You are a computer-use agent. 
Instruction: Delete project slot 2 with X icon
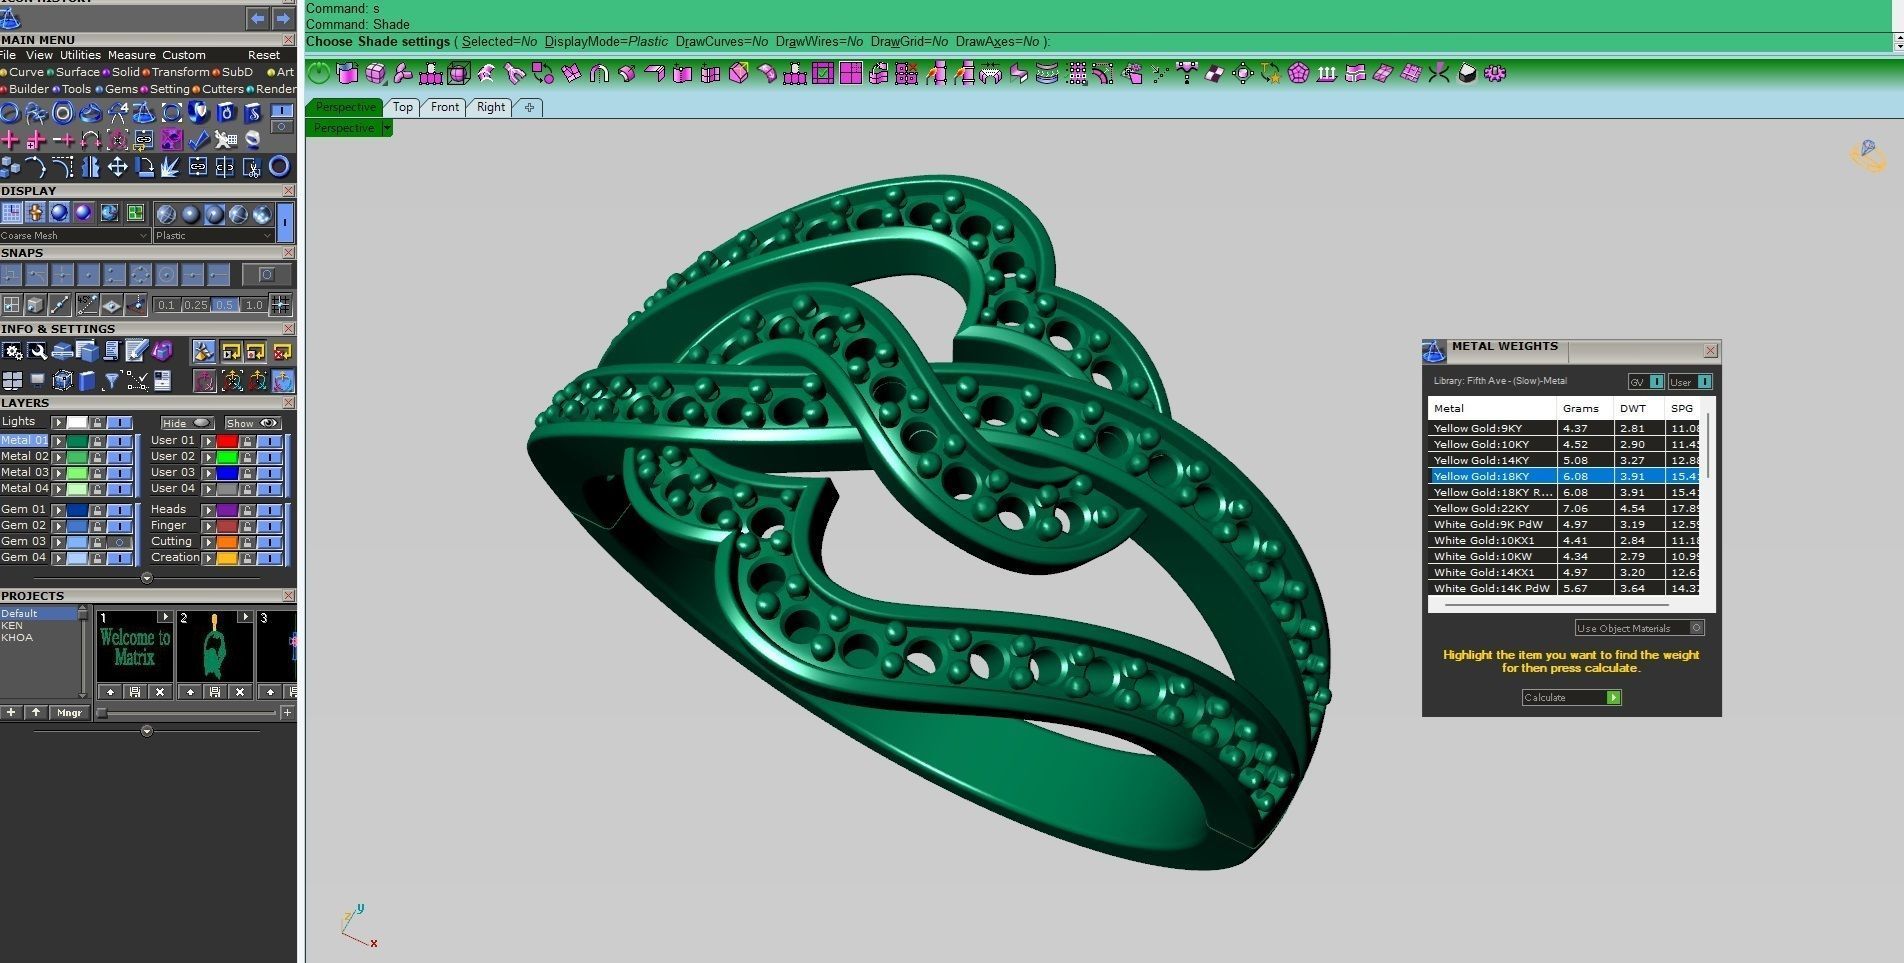coord(240,692)
